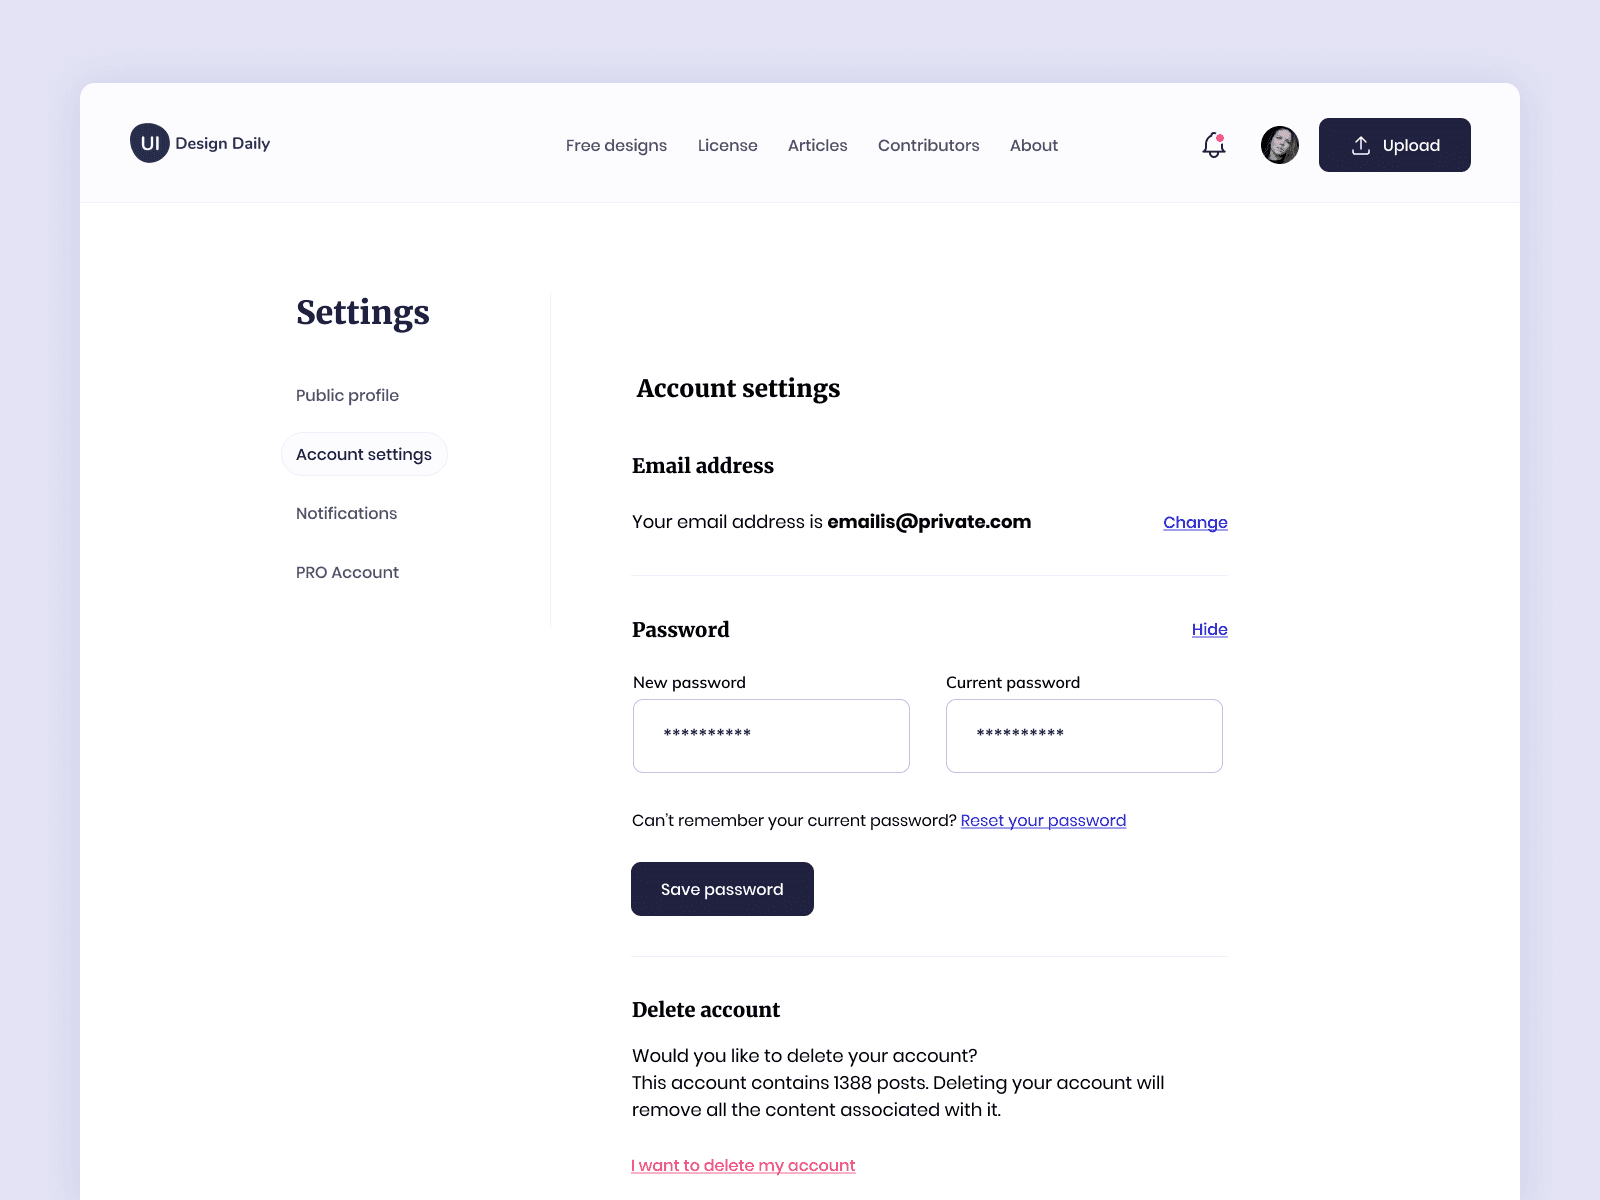Open notifications via the bell icon

click(1212, 146)
